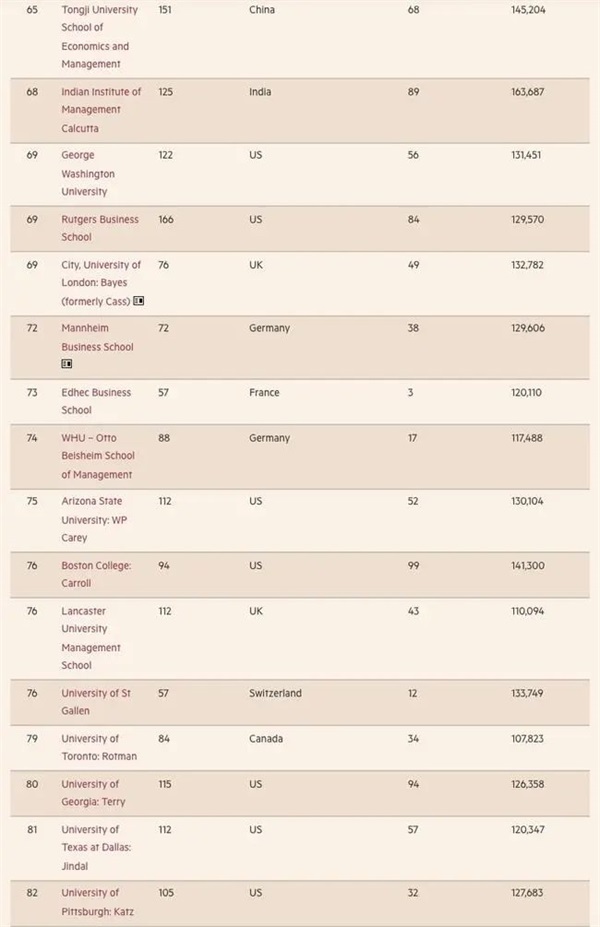600x927 pixels.
Task: Open WHU – Otto Beisheim School link
Action: [x=96, y=456]
